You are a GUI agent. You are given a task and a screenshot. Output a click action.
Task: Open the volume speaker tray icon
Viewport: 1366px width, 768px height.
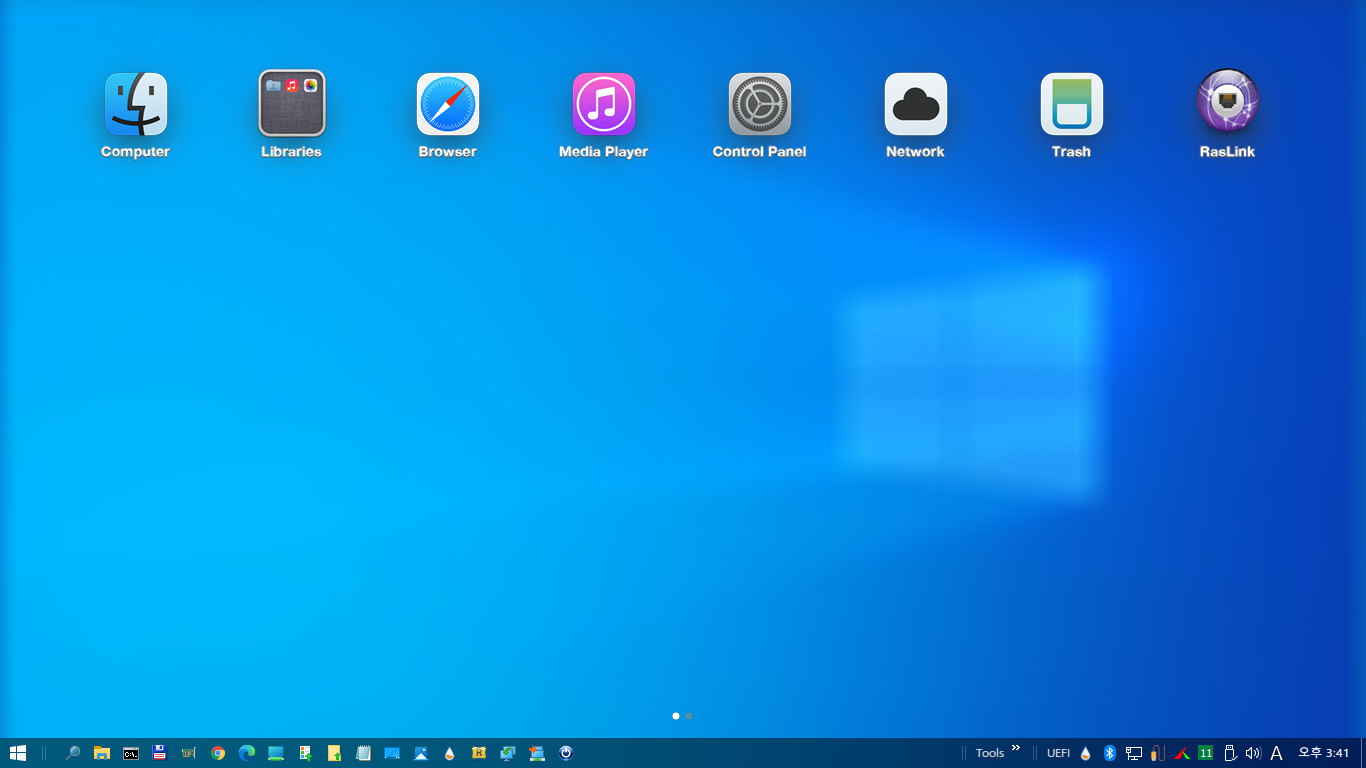(x=1253, y=753)
